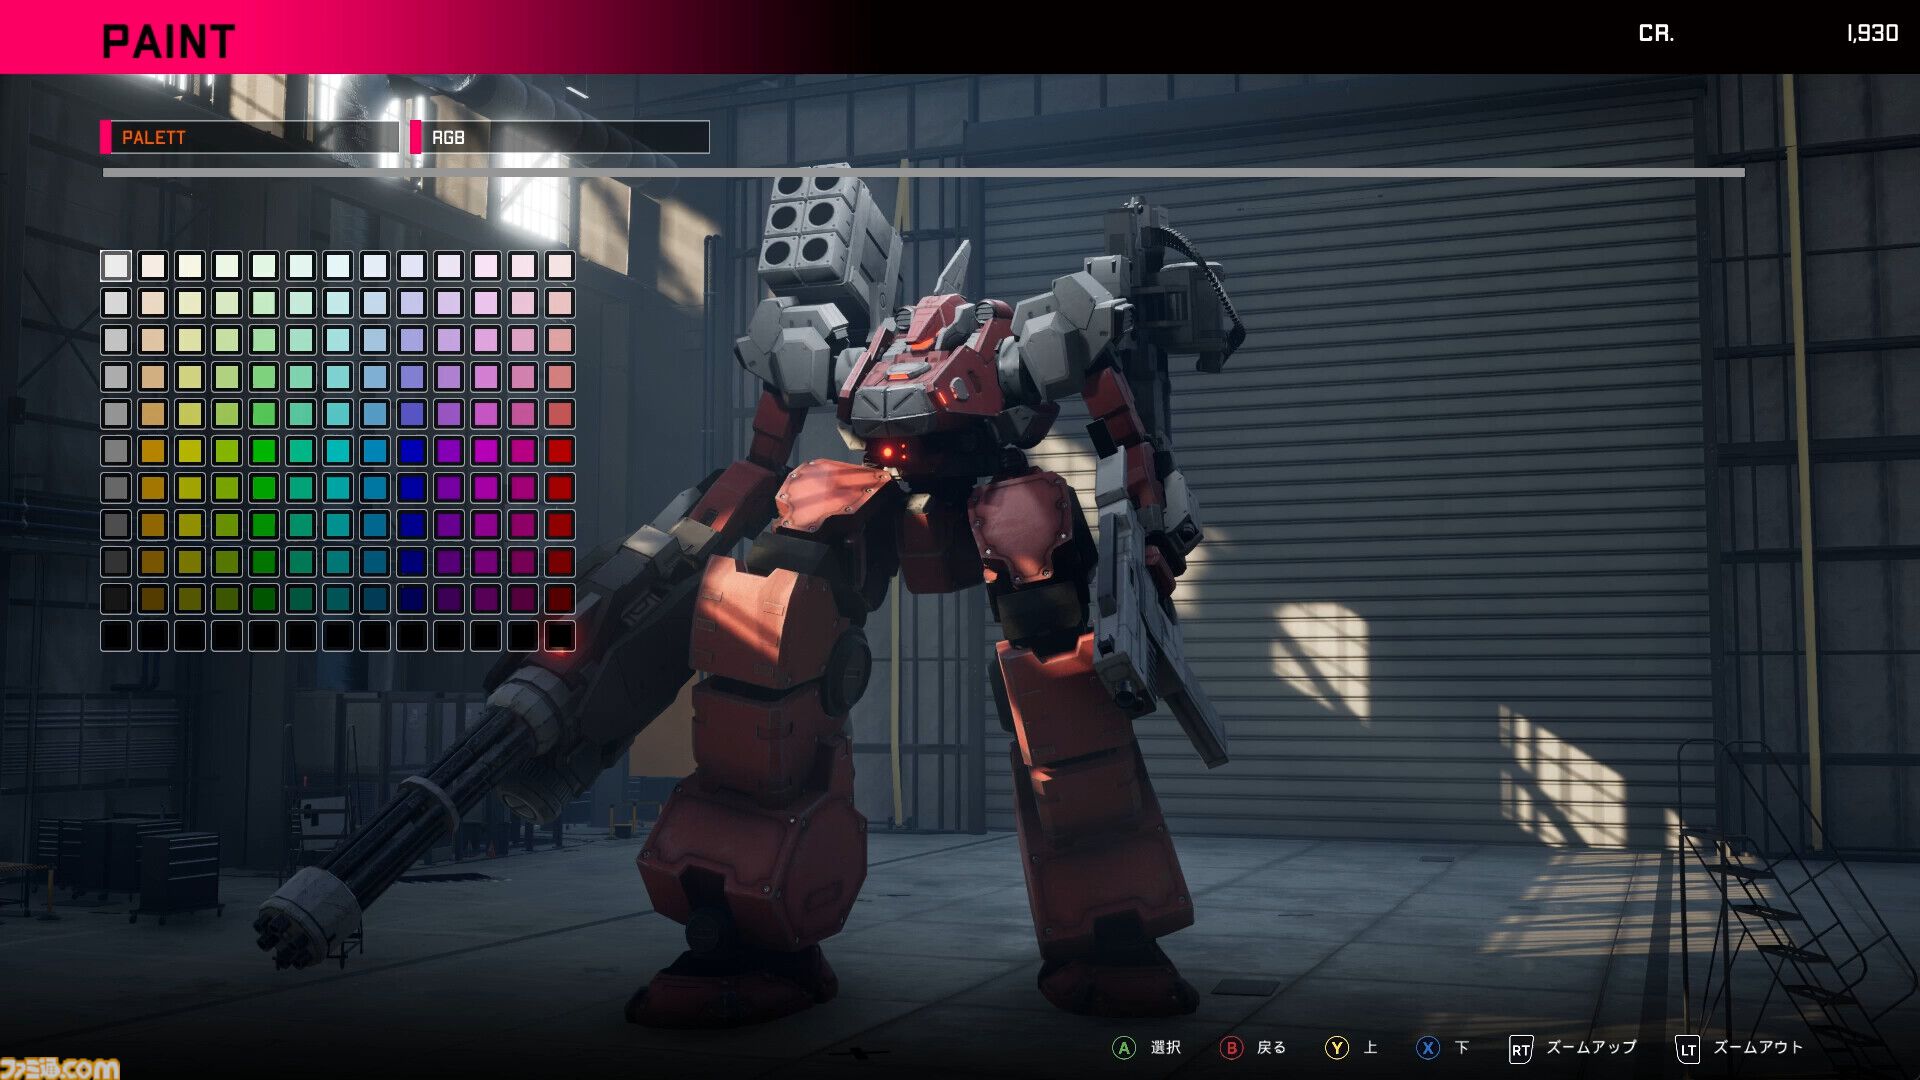Pick the dark teal swatch in the ninth row, seventh column

pyautogui.click(x=338, y=561)
